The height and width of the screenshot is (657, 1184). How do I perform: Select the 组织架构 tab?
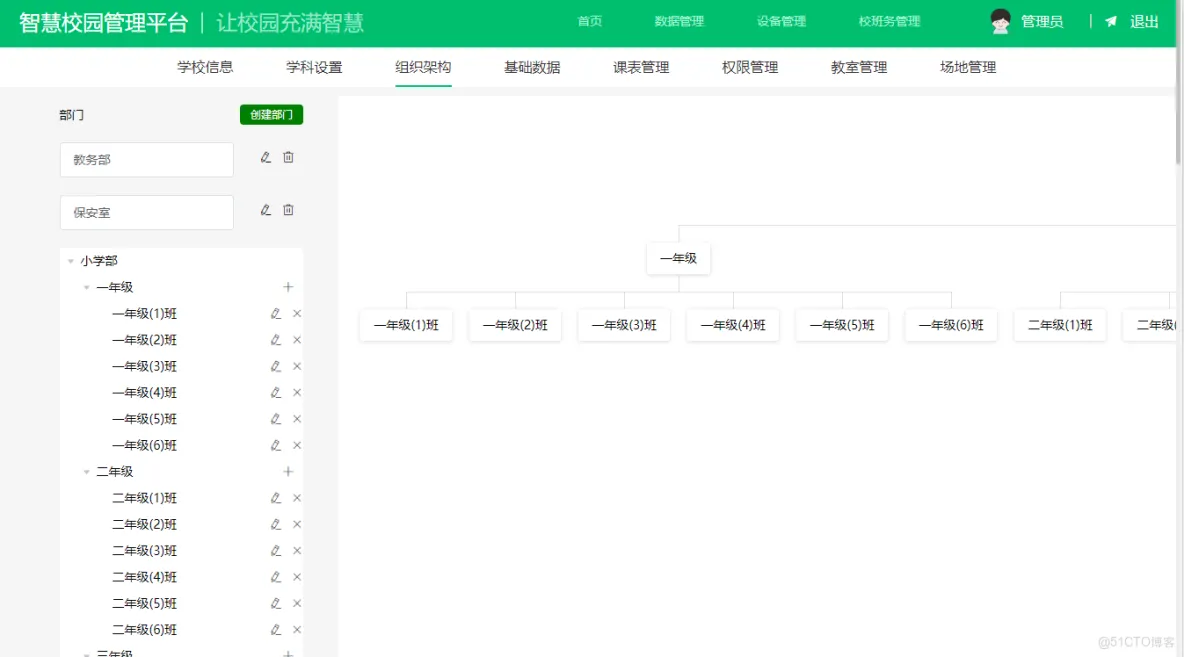[x=423, y=67]
